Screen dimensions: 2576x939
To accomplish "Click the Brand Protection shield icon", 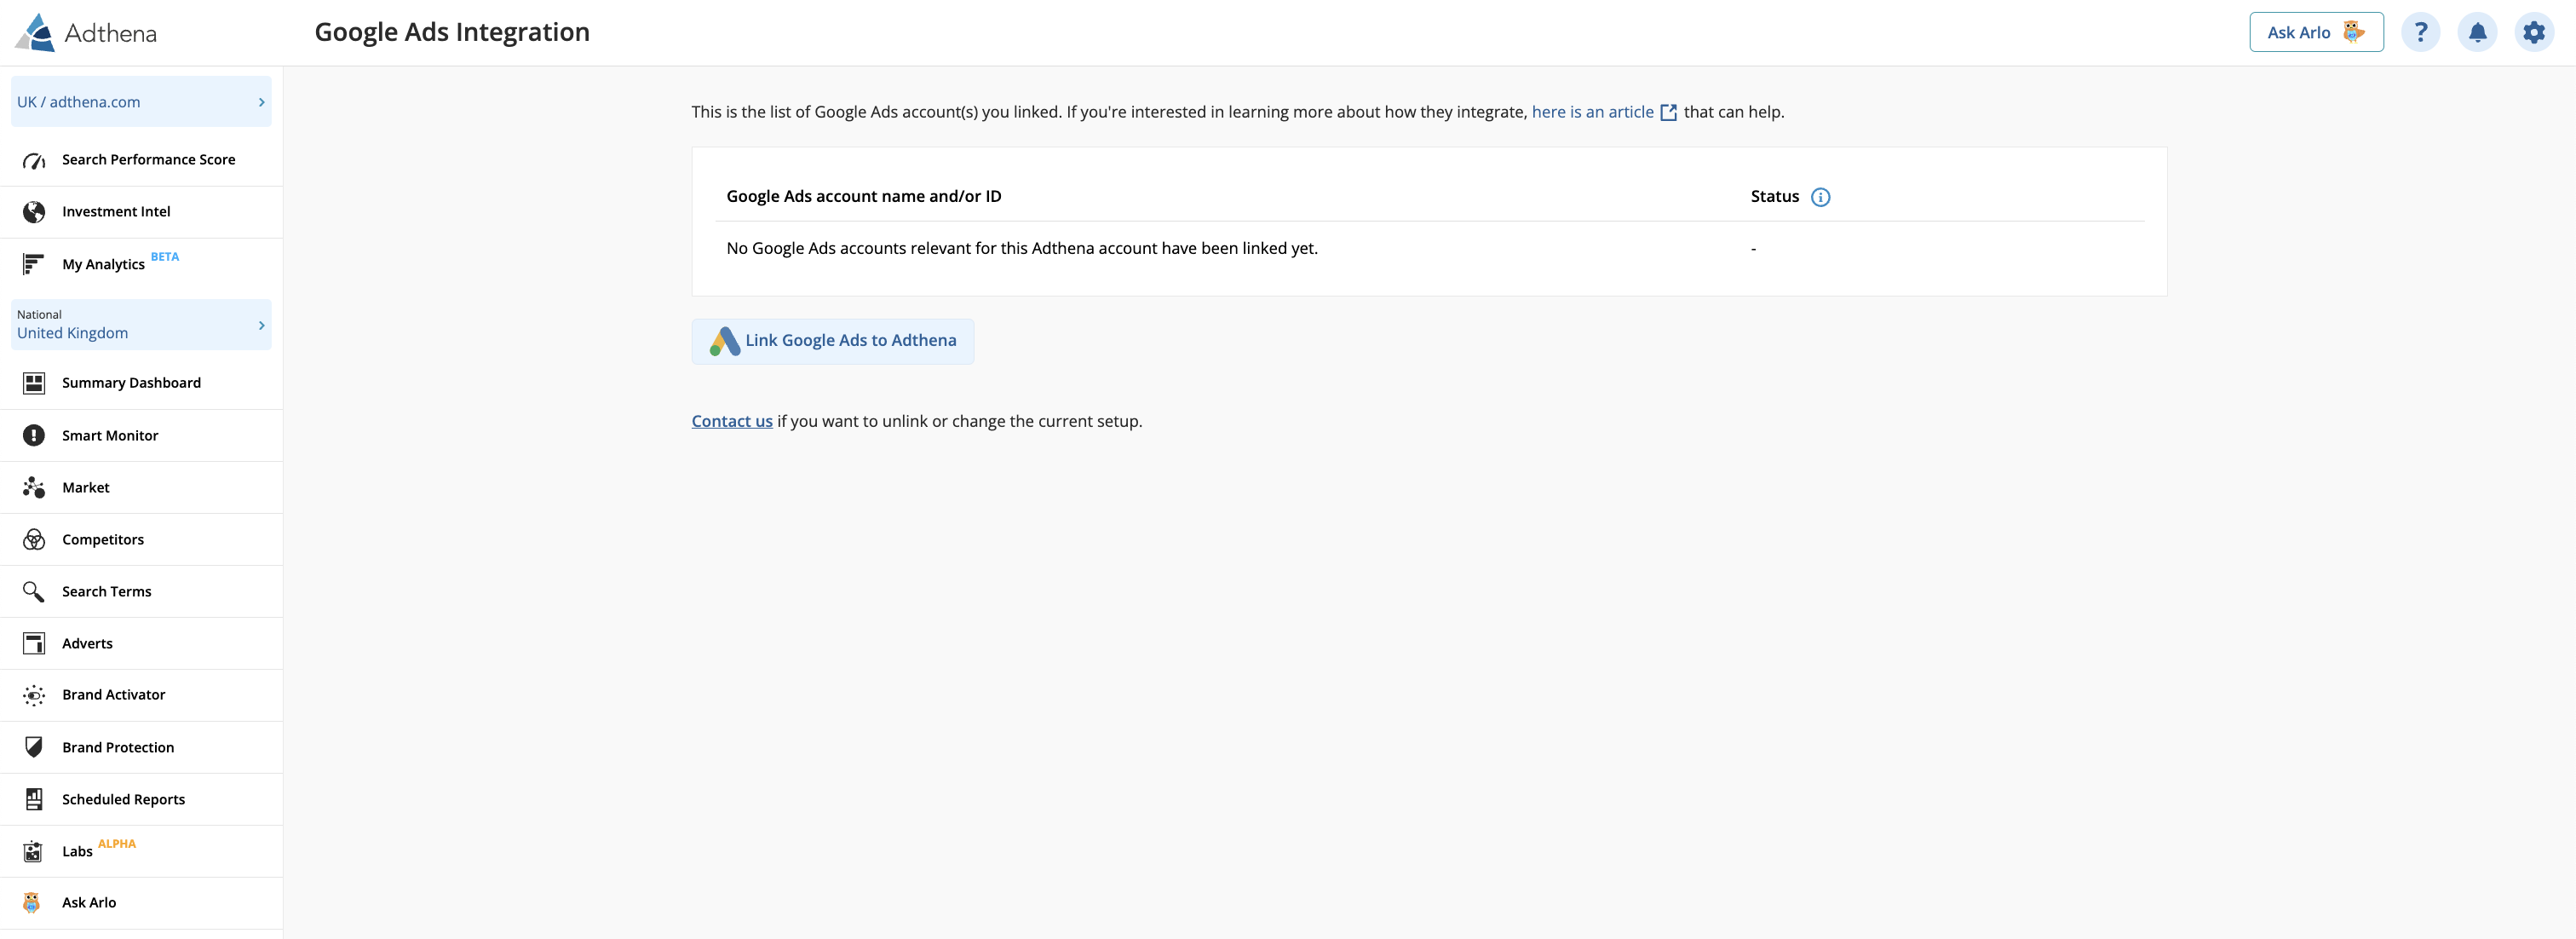I will [x=34, y=747].
